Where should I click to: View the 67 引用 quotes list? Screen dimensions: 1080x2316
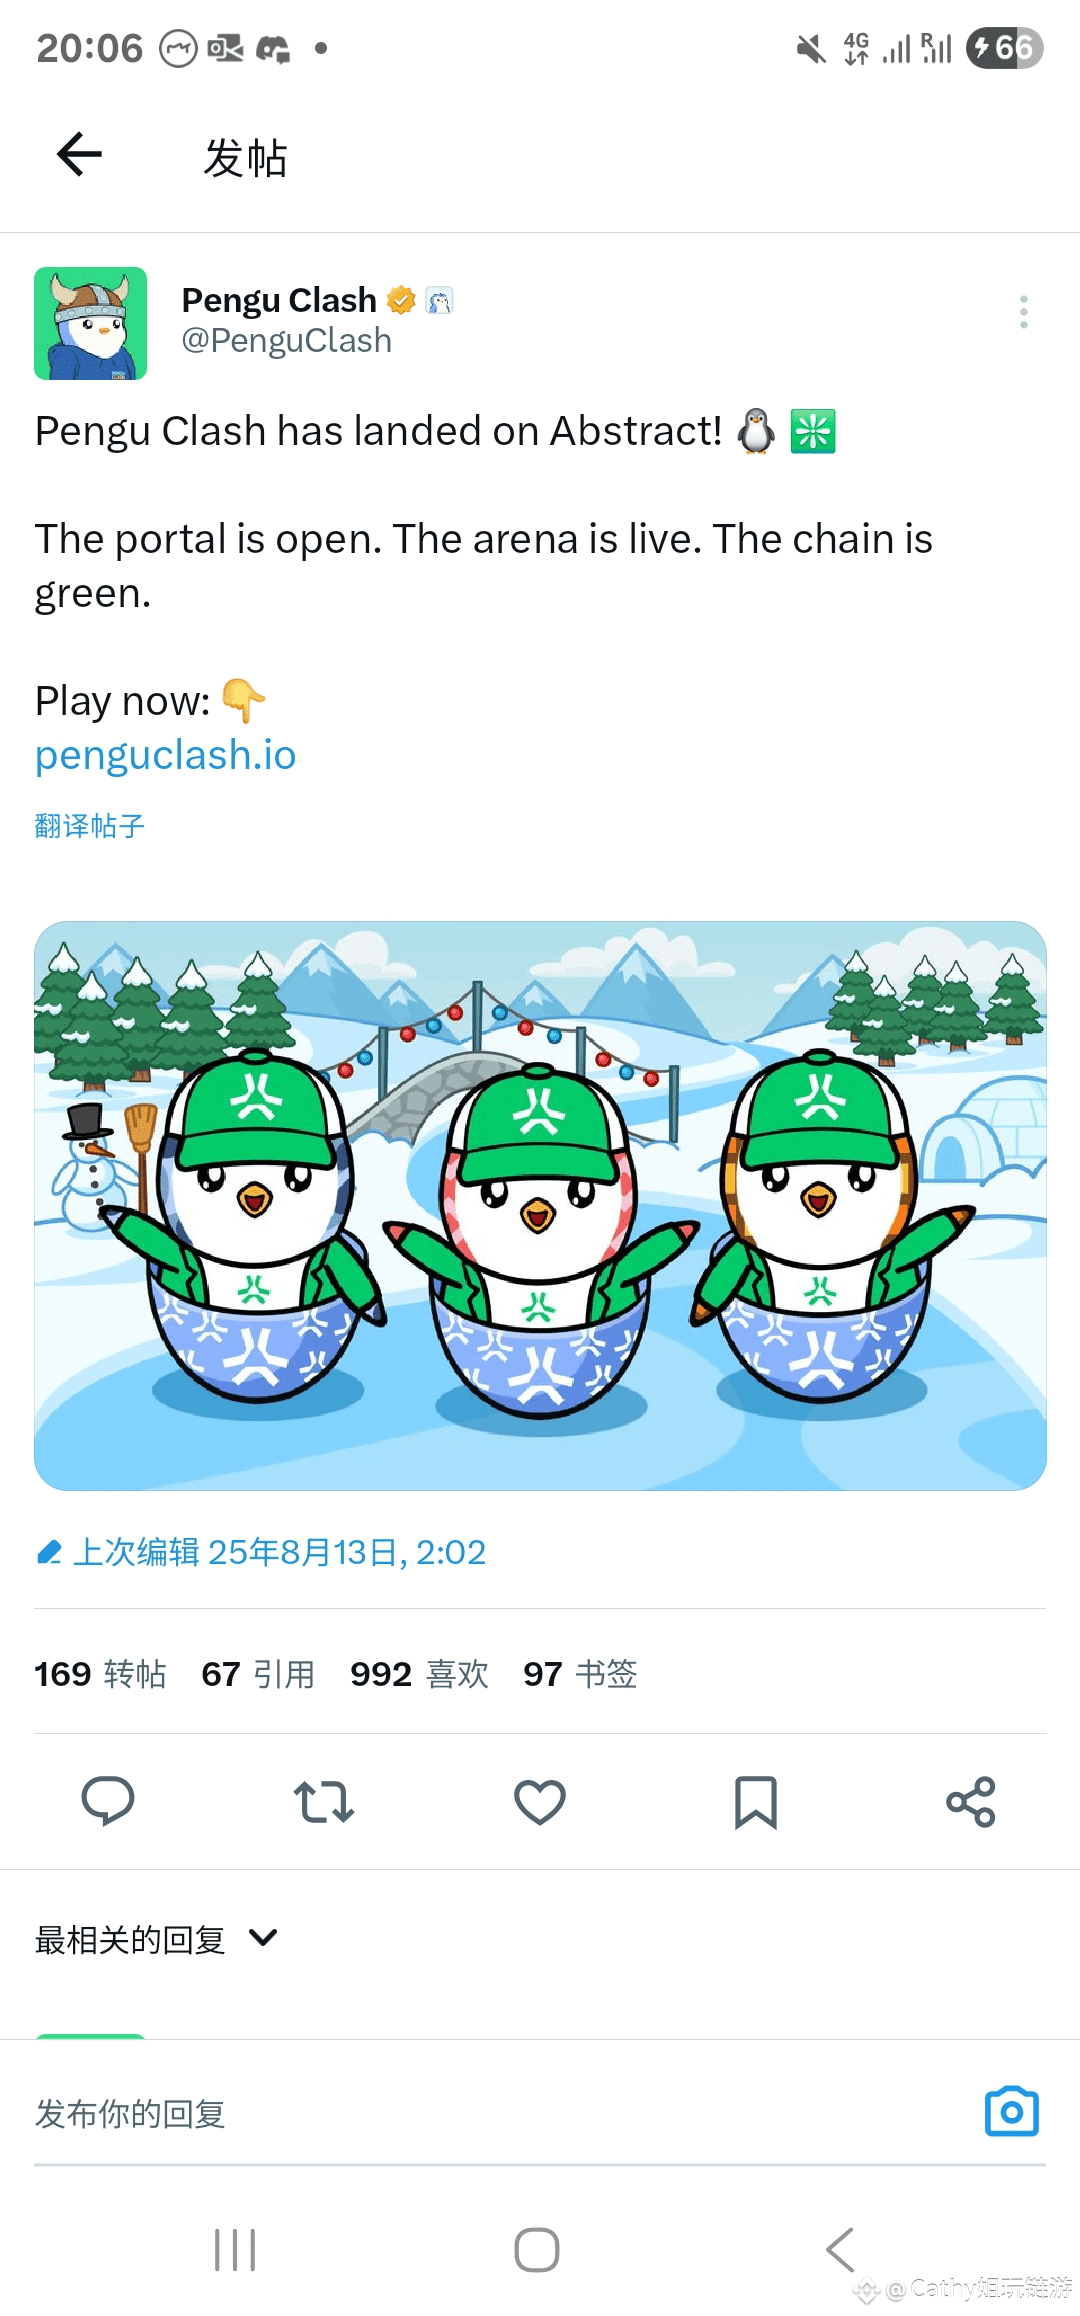258,1674
